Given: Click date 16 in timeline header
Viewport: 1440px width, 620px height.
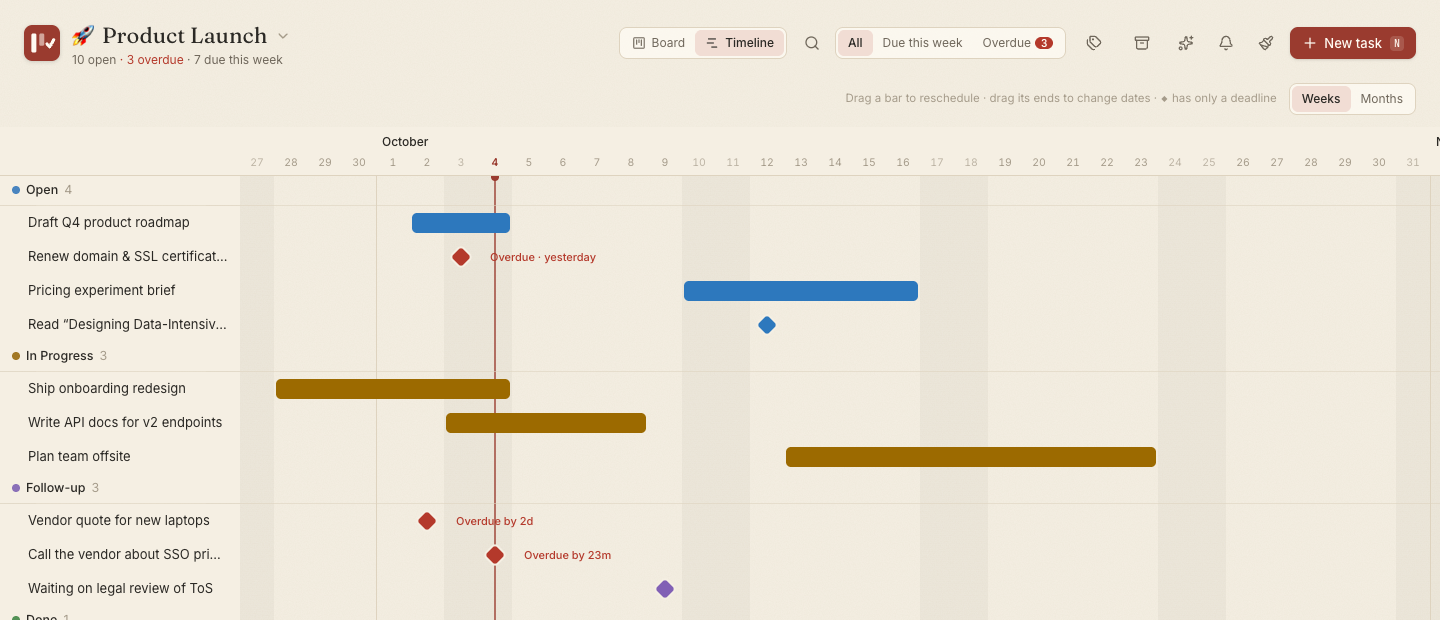Looking at the screenshot, I should (903, 162).
